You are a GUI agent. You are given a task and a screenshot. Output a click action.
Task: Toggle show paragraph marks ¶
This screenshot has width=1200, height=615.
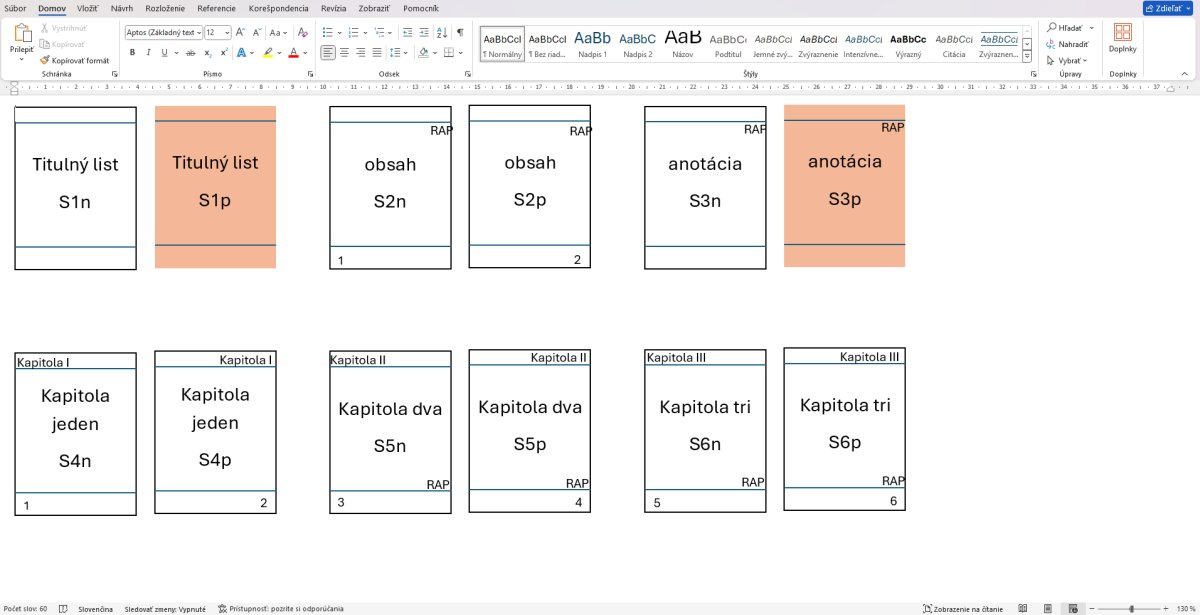(460, 32)
